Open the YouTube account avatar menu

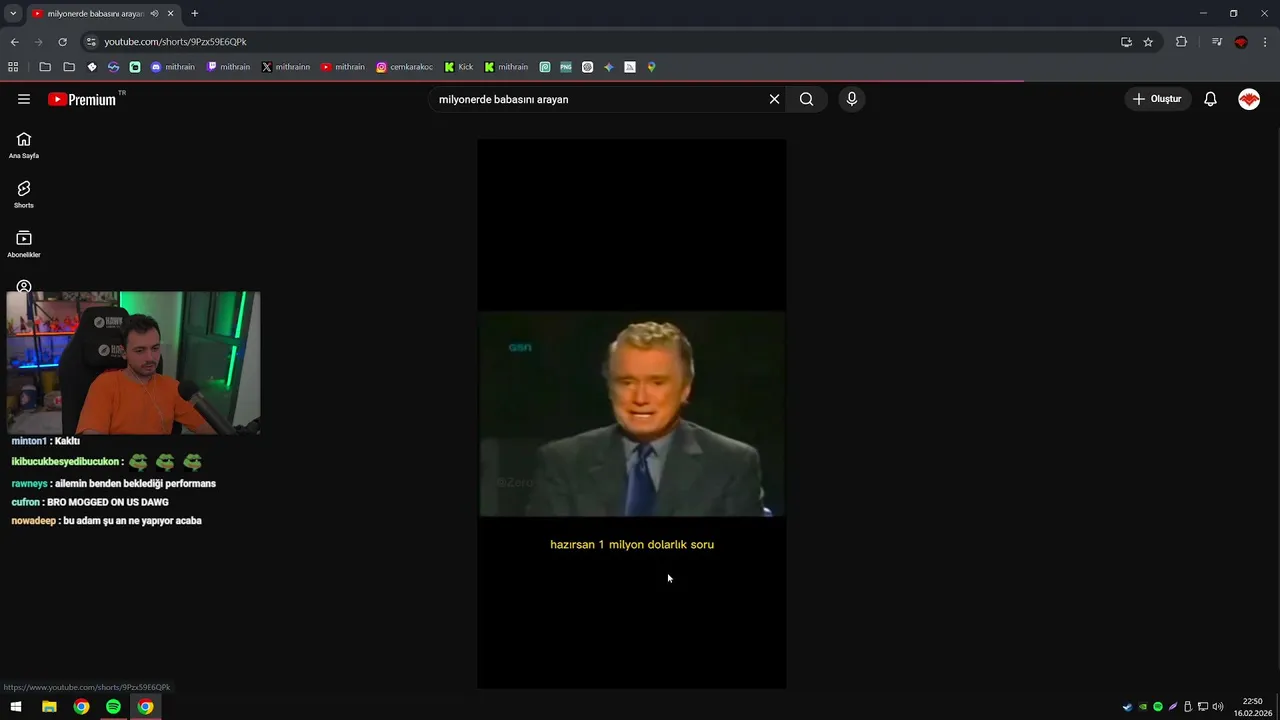1249,99
